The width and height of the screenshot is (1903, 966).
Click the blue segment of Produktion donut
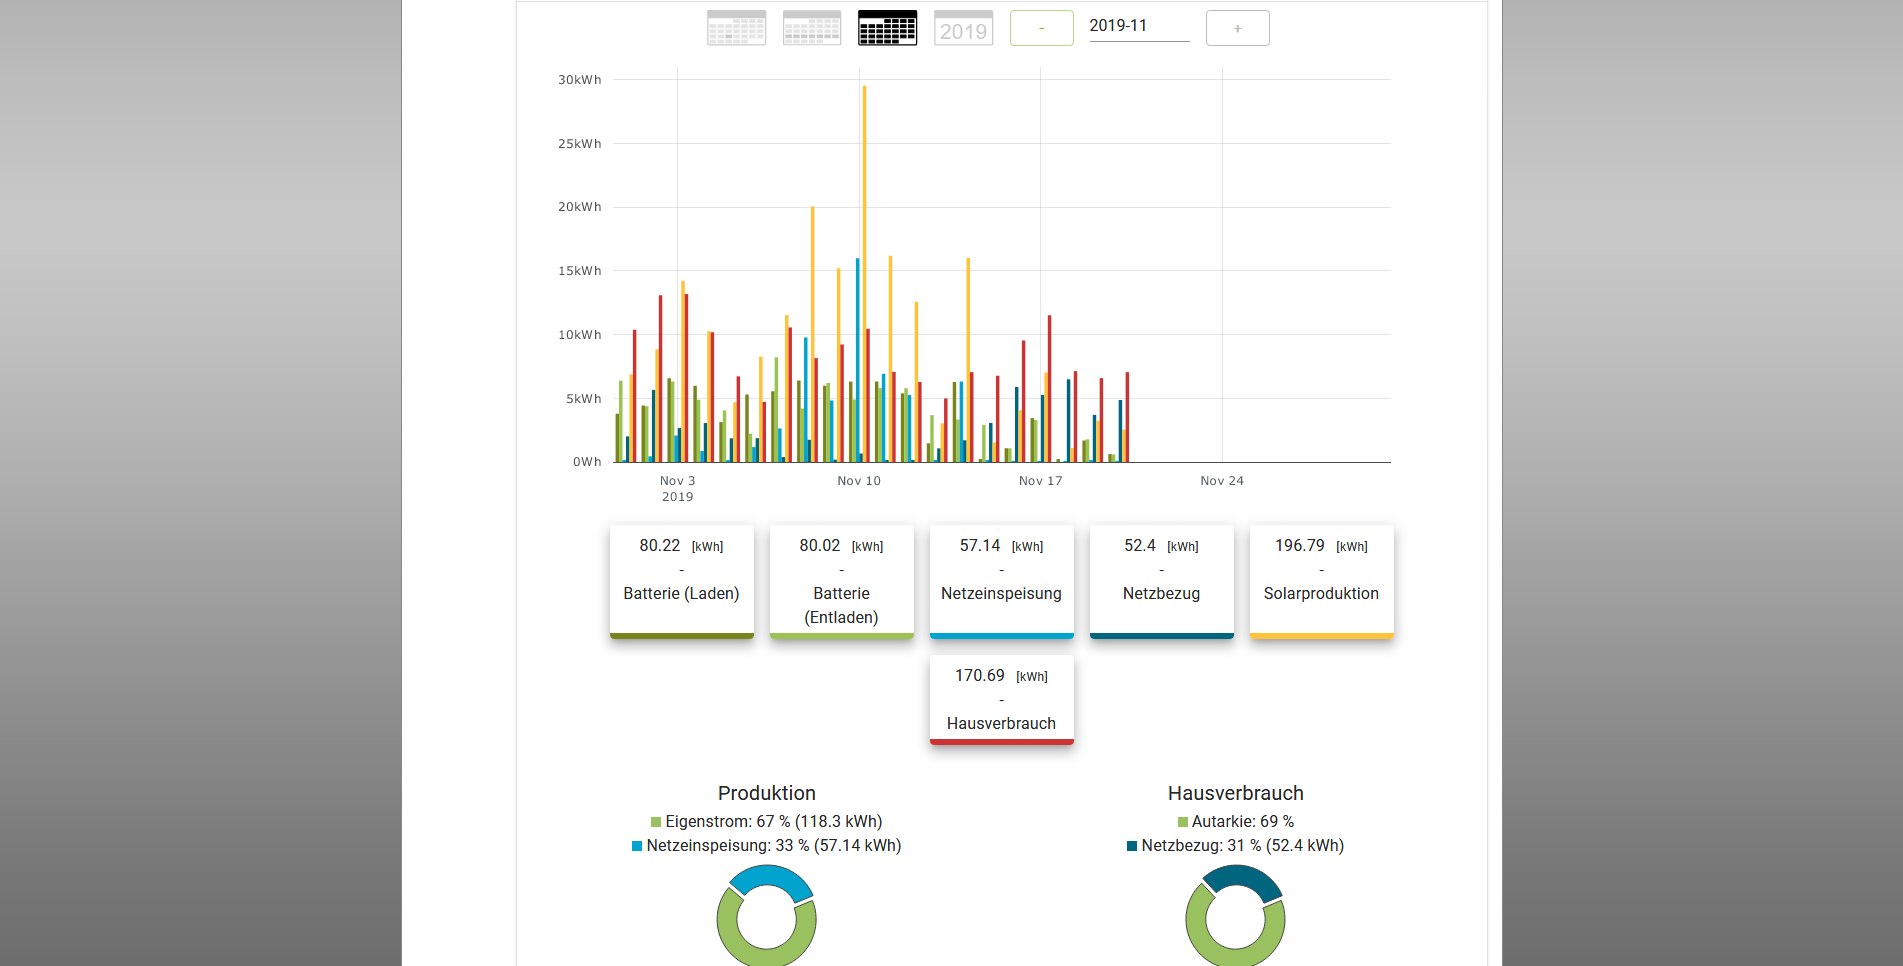pyautogui.click(x=772, y=881)
